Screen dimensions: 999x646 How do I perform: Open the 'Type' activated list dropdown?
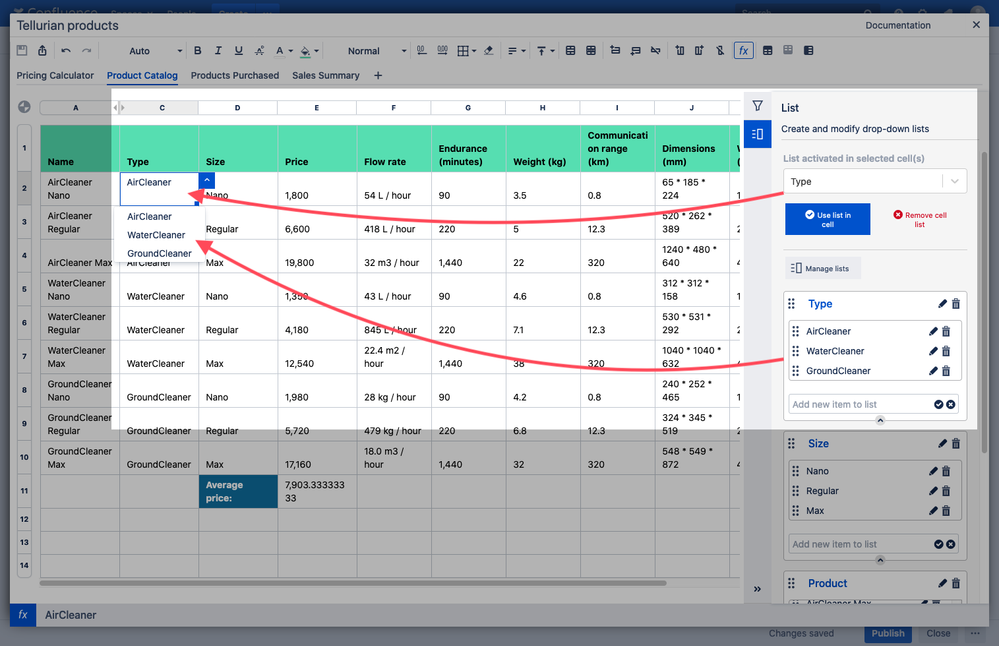click(x=875, y=181)
